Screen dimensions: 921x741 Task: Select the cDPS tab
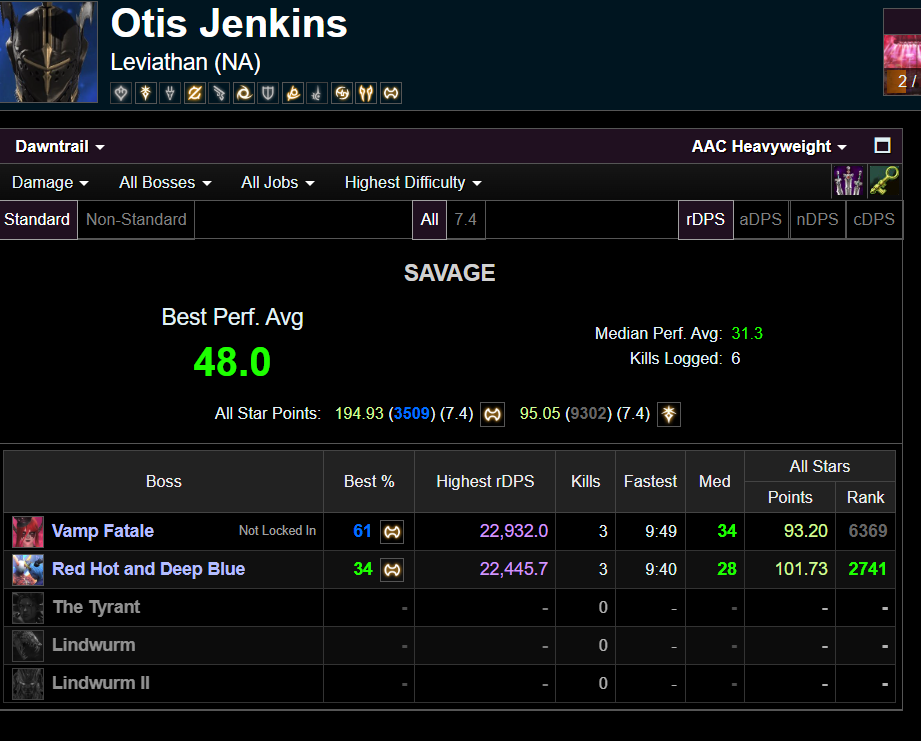point(873,220)
